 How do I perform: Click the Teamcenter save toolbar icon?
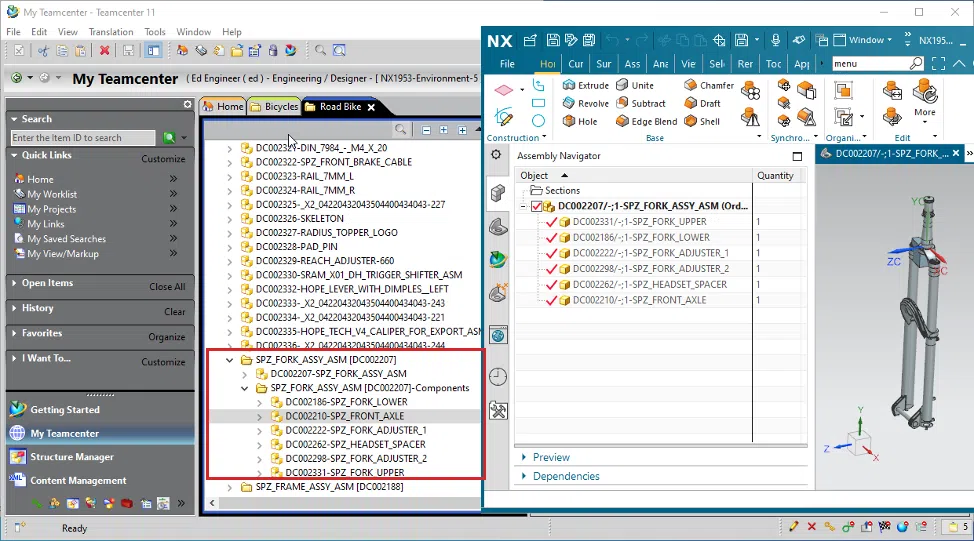[x=128, y=51]
